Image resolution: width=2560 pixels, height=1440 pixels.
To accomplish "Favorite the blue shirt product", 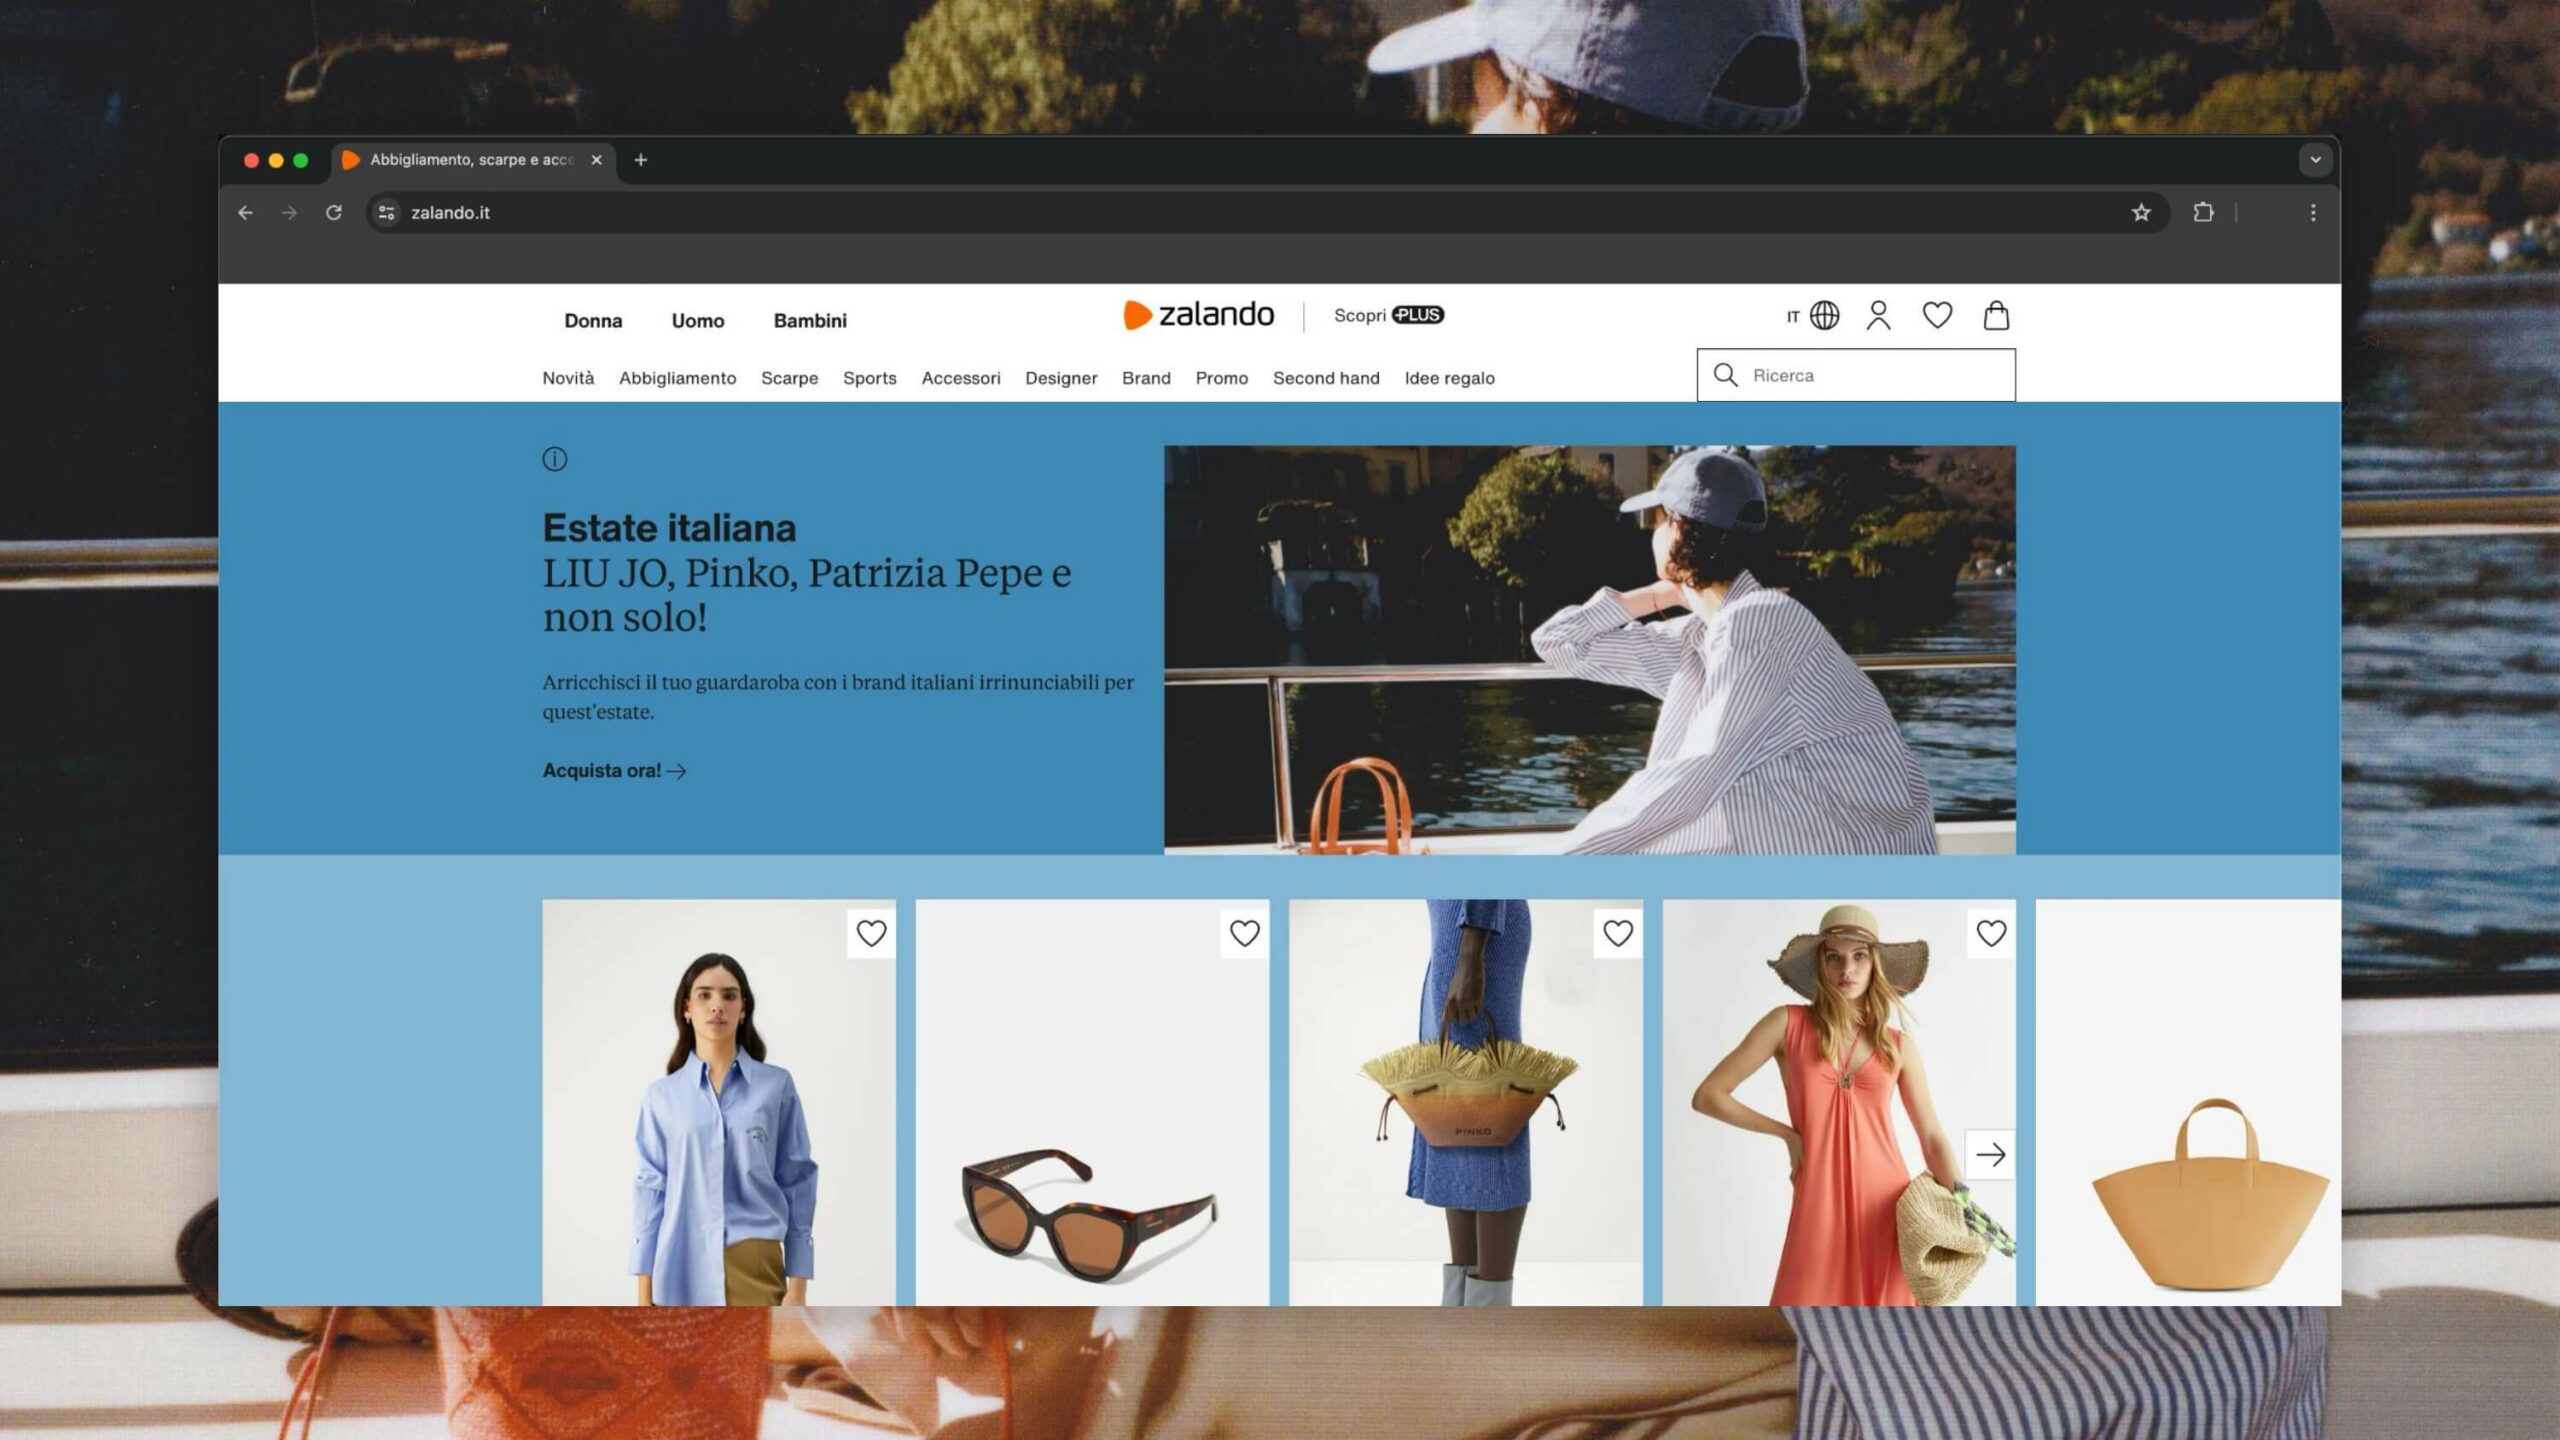I will tap(871, 933).
